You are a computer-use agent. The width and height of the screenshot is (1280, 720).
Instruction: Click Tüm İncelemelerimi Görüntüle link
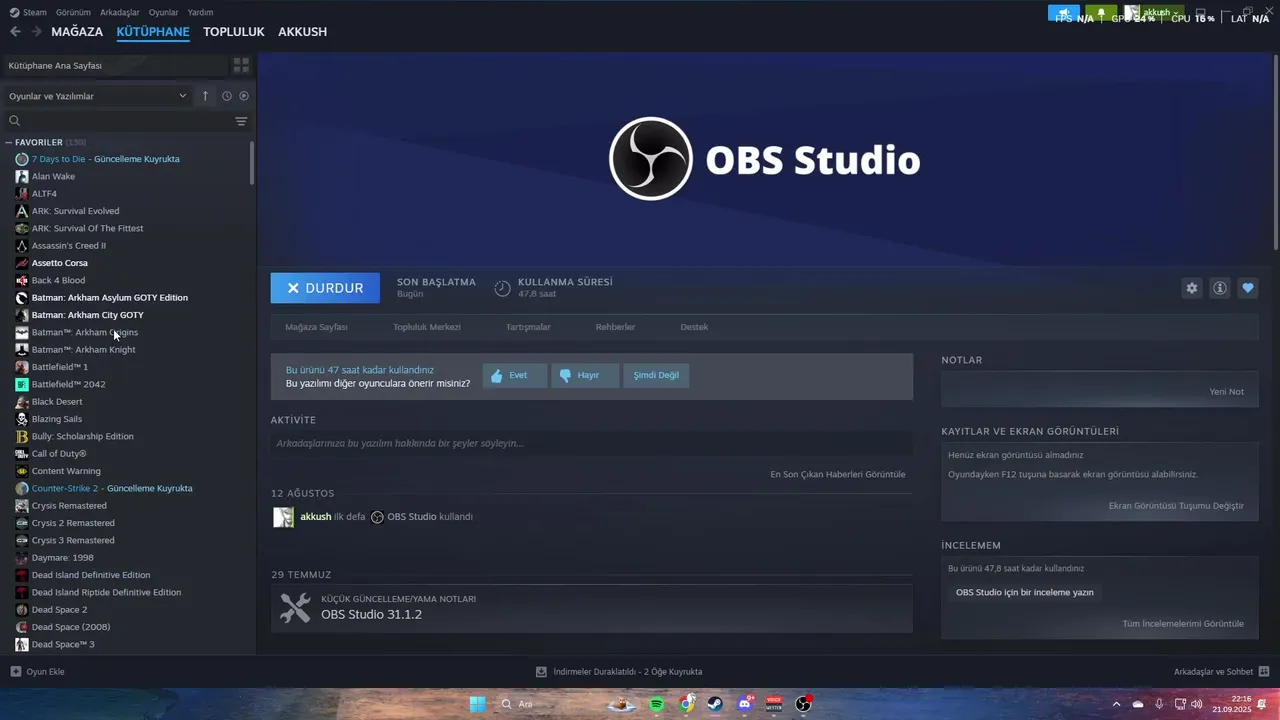1183,624
